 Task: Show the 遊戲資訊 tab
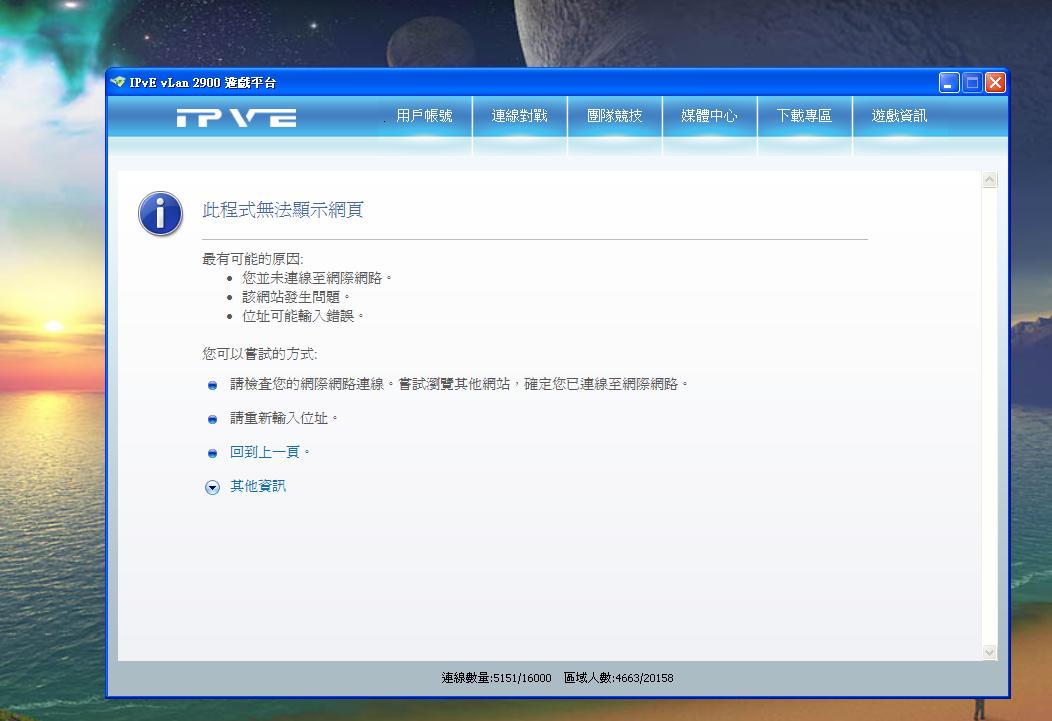point(899,116)
